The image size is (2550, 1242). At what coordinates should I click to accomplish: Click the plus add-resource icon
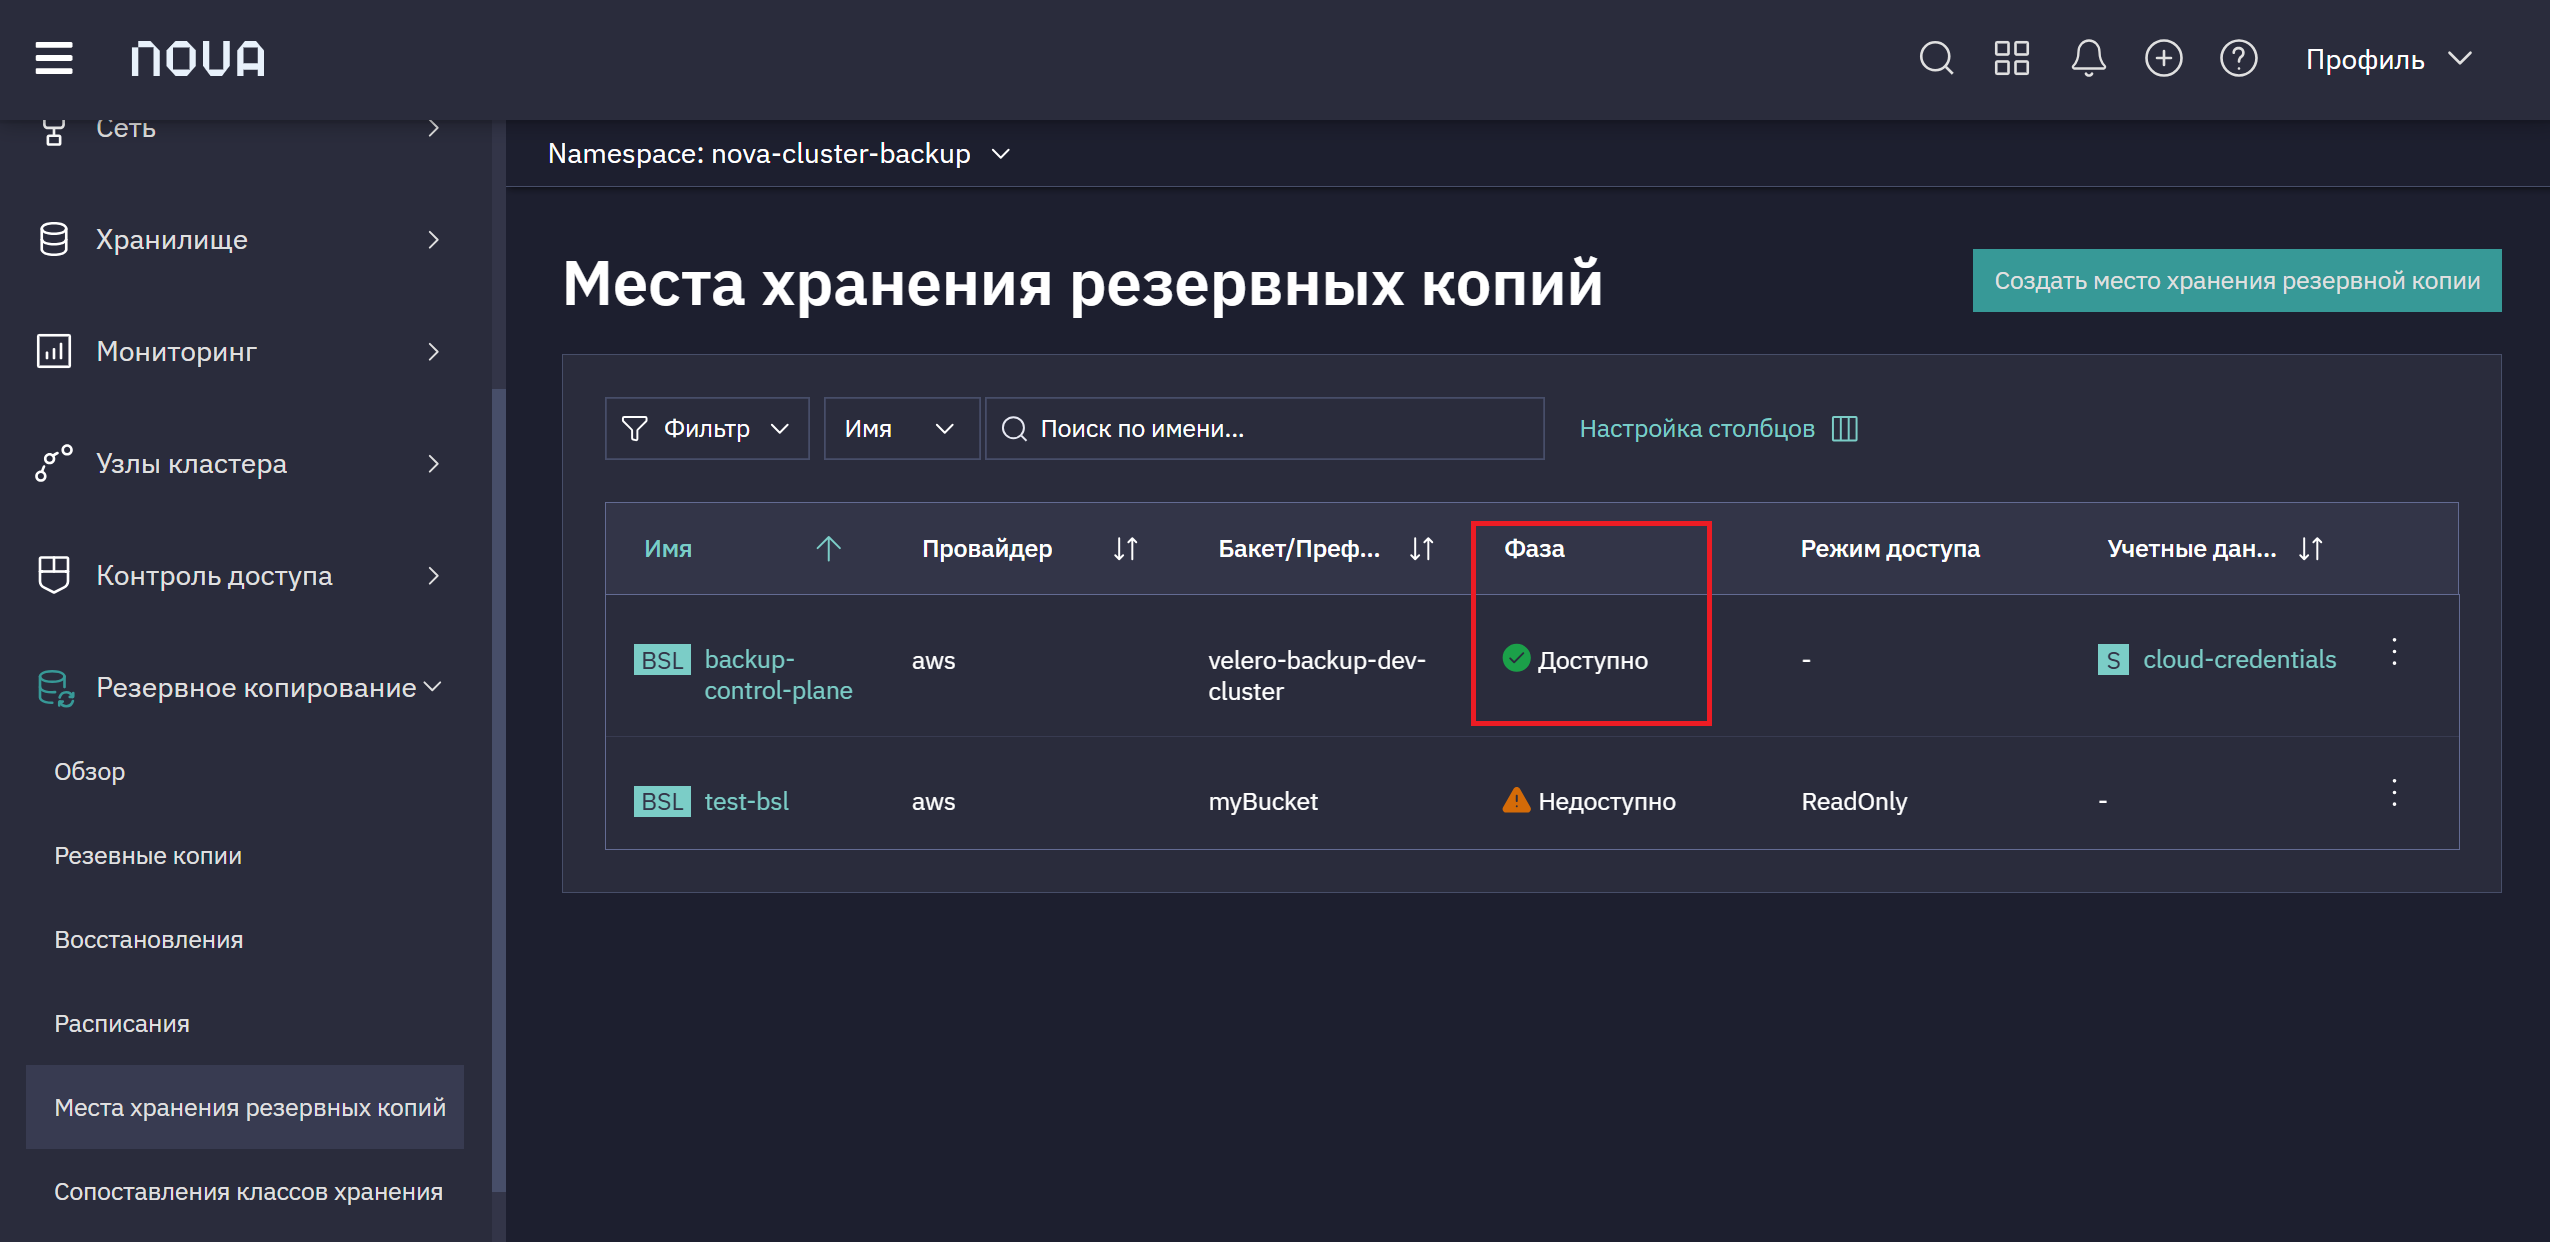(2163, 58)
